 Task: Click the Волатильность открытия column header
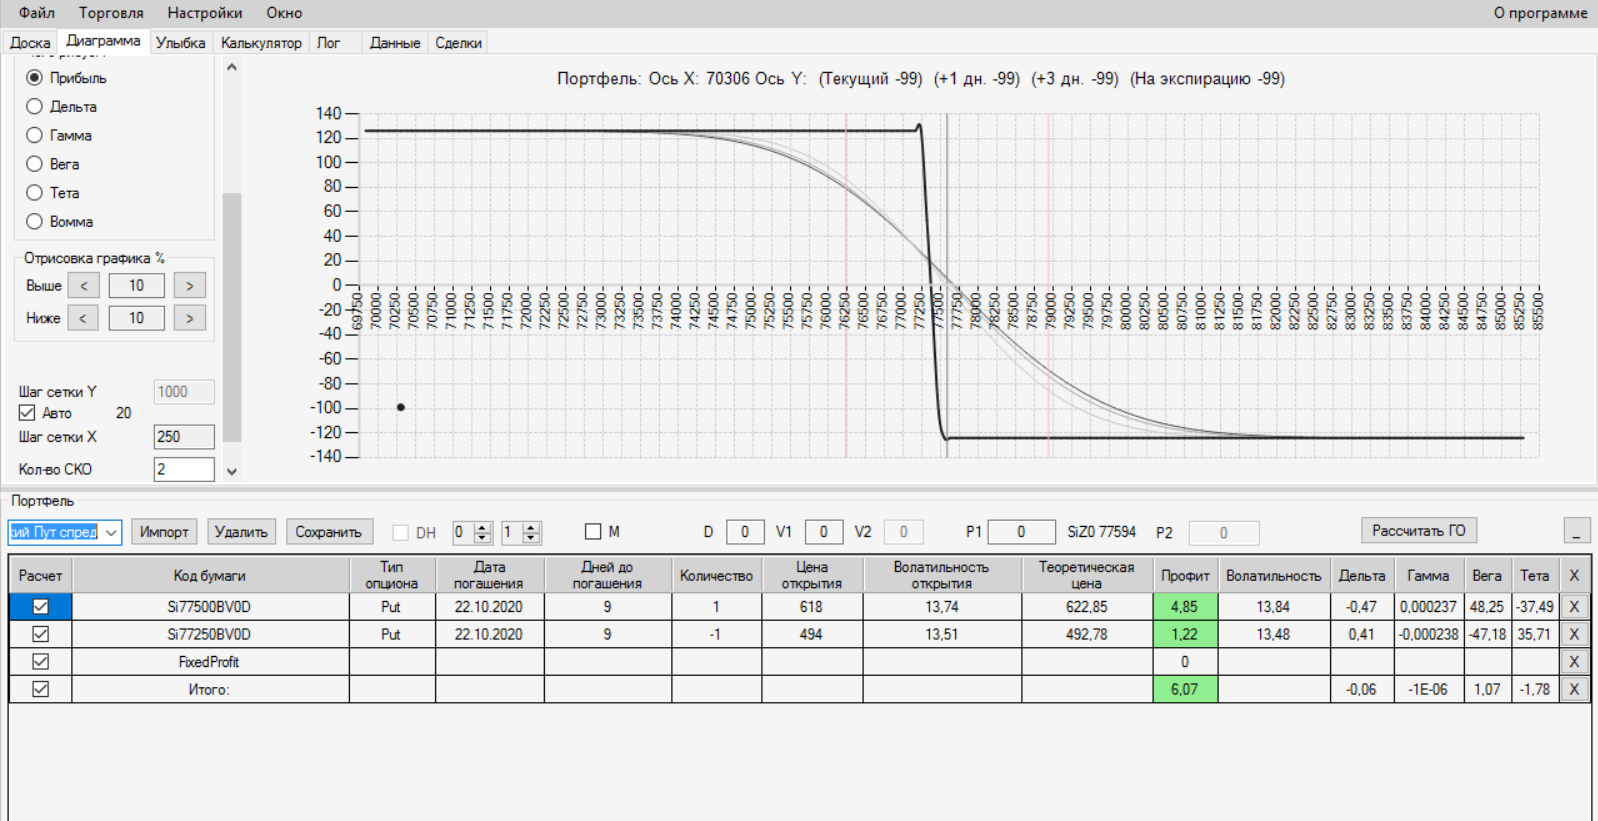942,575
